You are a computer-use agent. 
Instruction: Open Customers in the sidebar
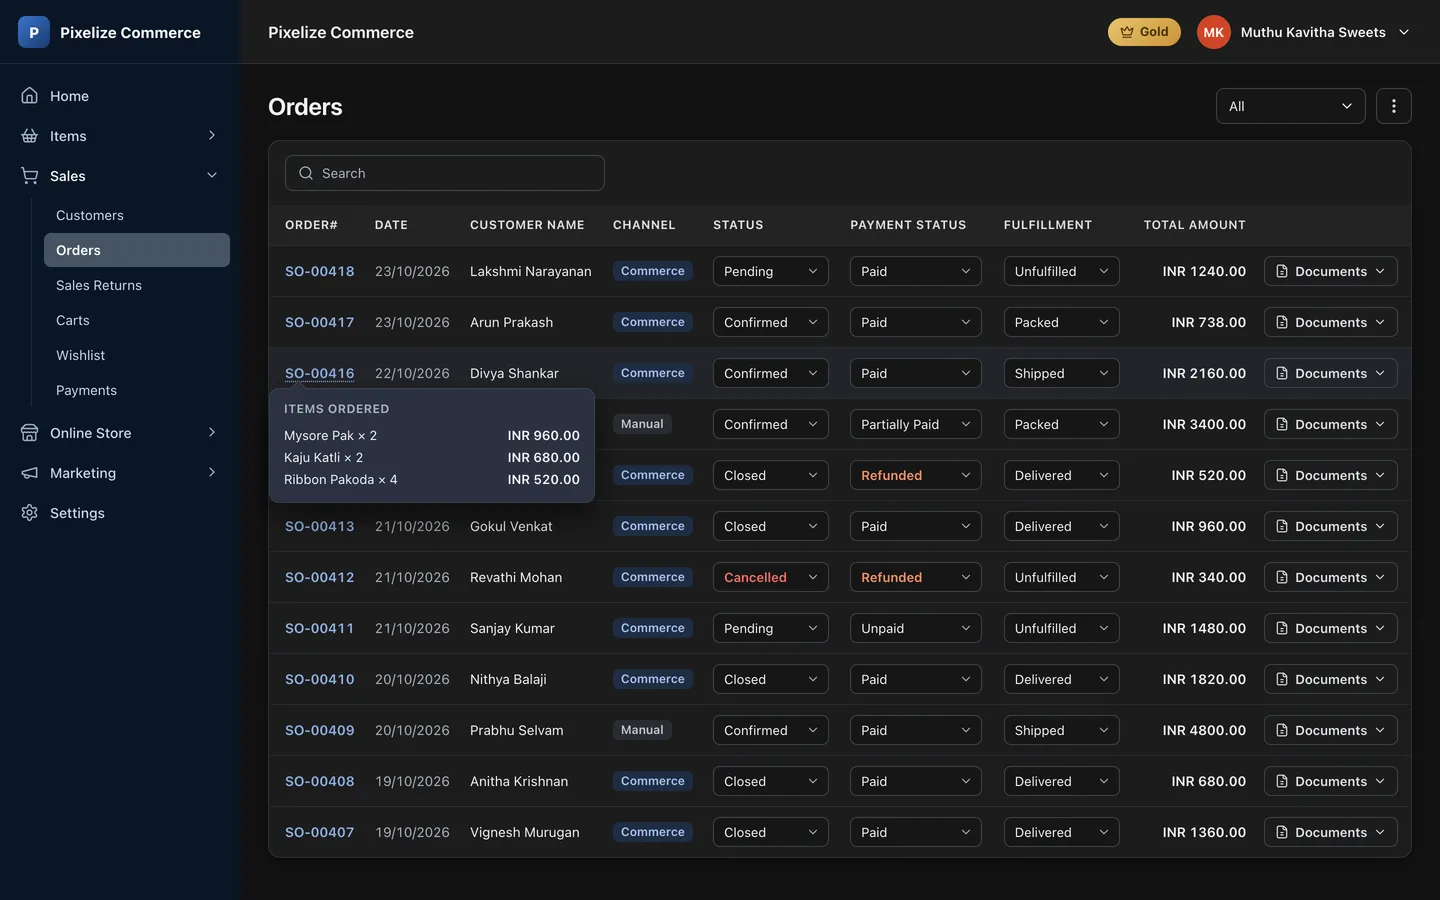(137, 215)
